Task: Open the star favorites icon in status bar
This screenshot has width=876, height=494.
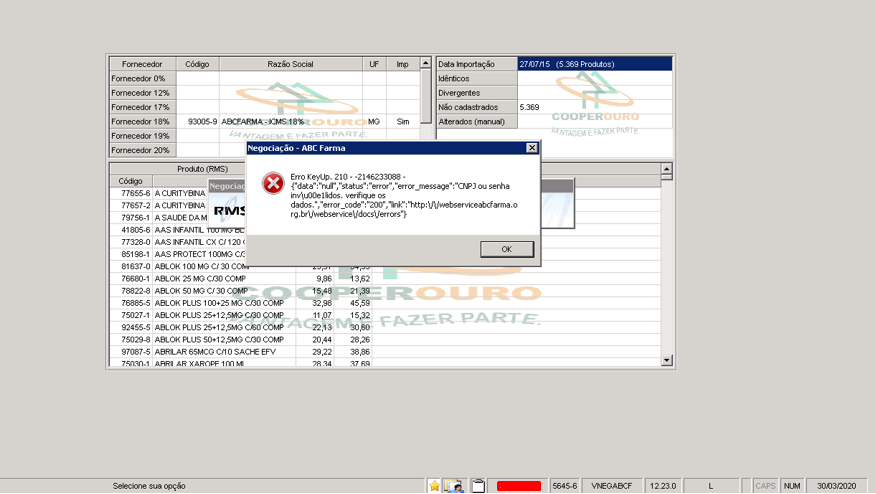Action: (434, 486)
